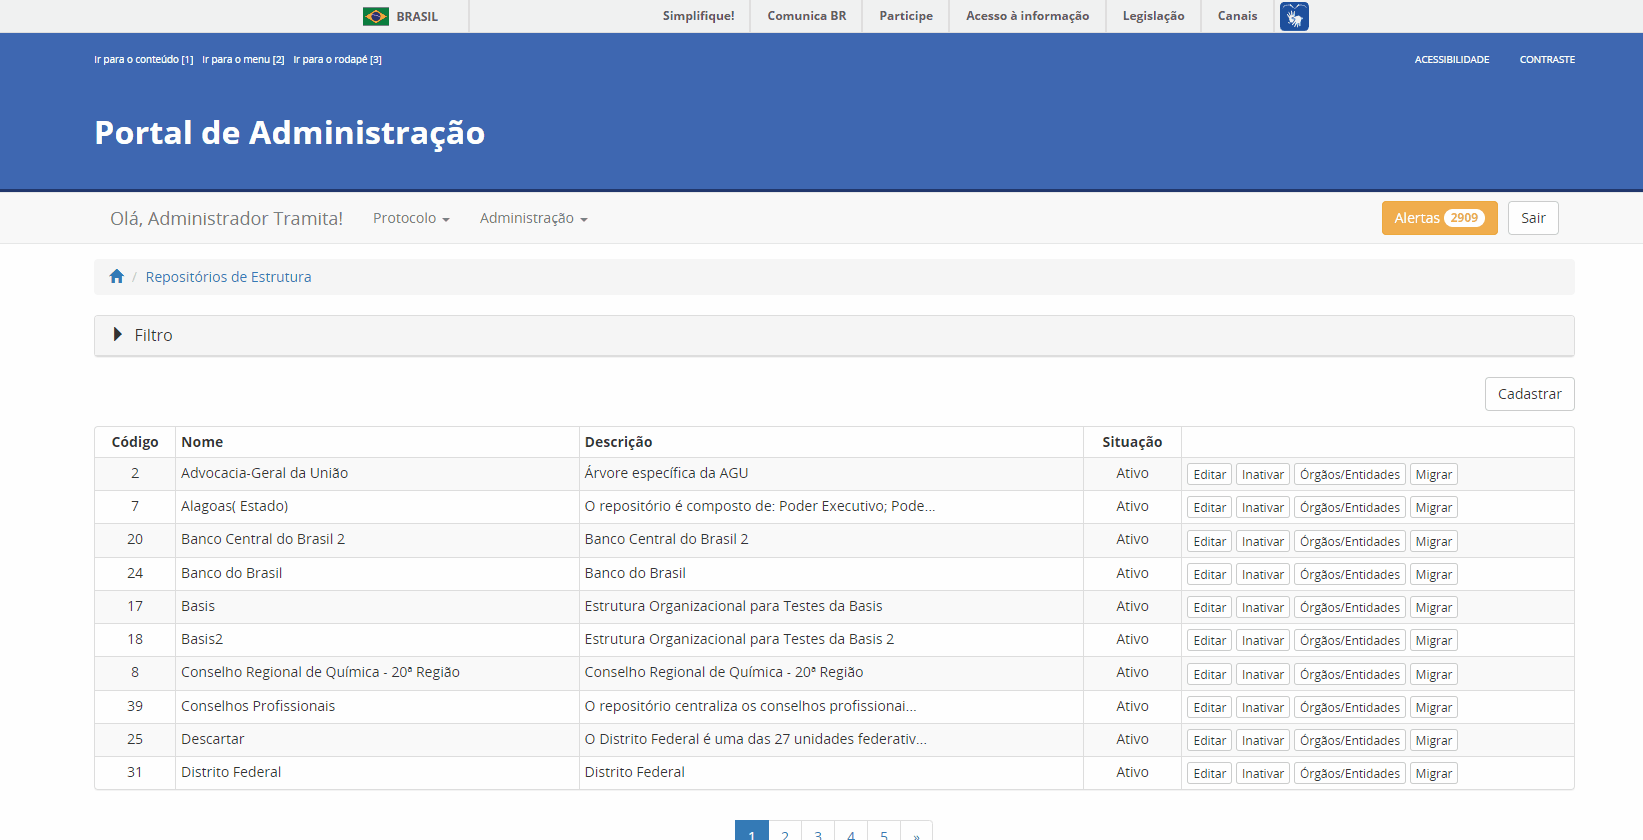1643x840 pixels.
Task: Migrar Advocacia-Geral da União repository
Action: pyautogui.click(x=1433, y=475)
